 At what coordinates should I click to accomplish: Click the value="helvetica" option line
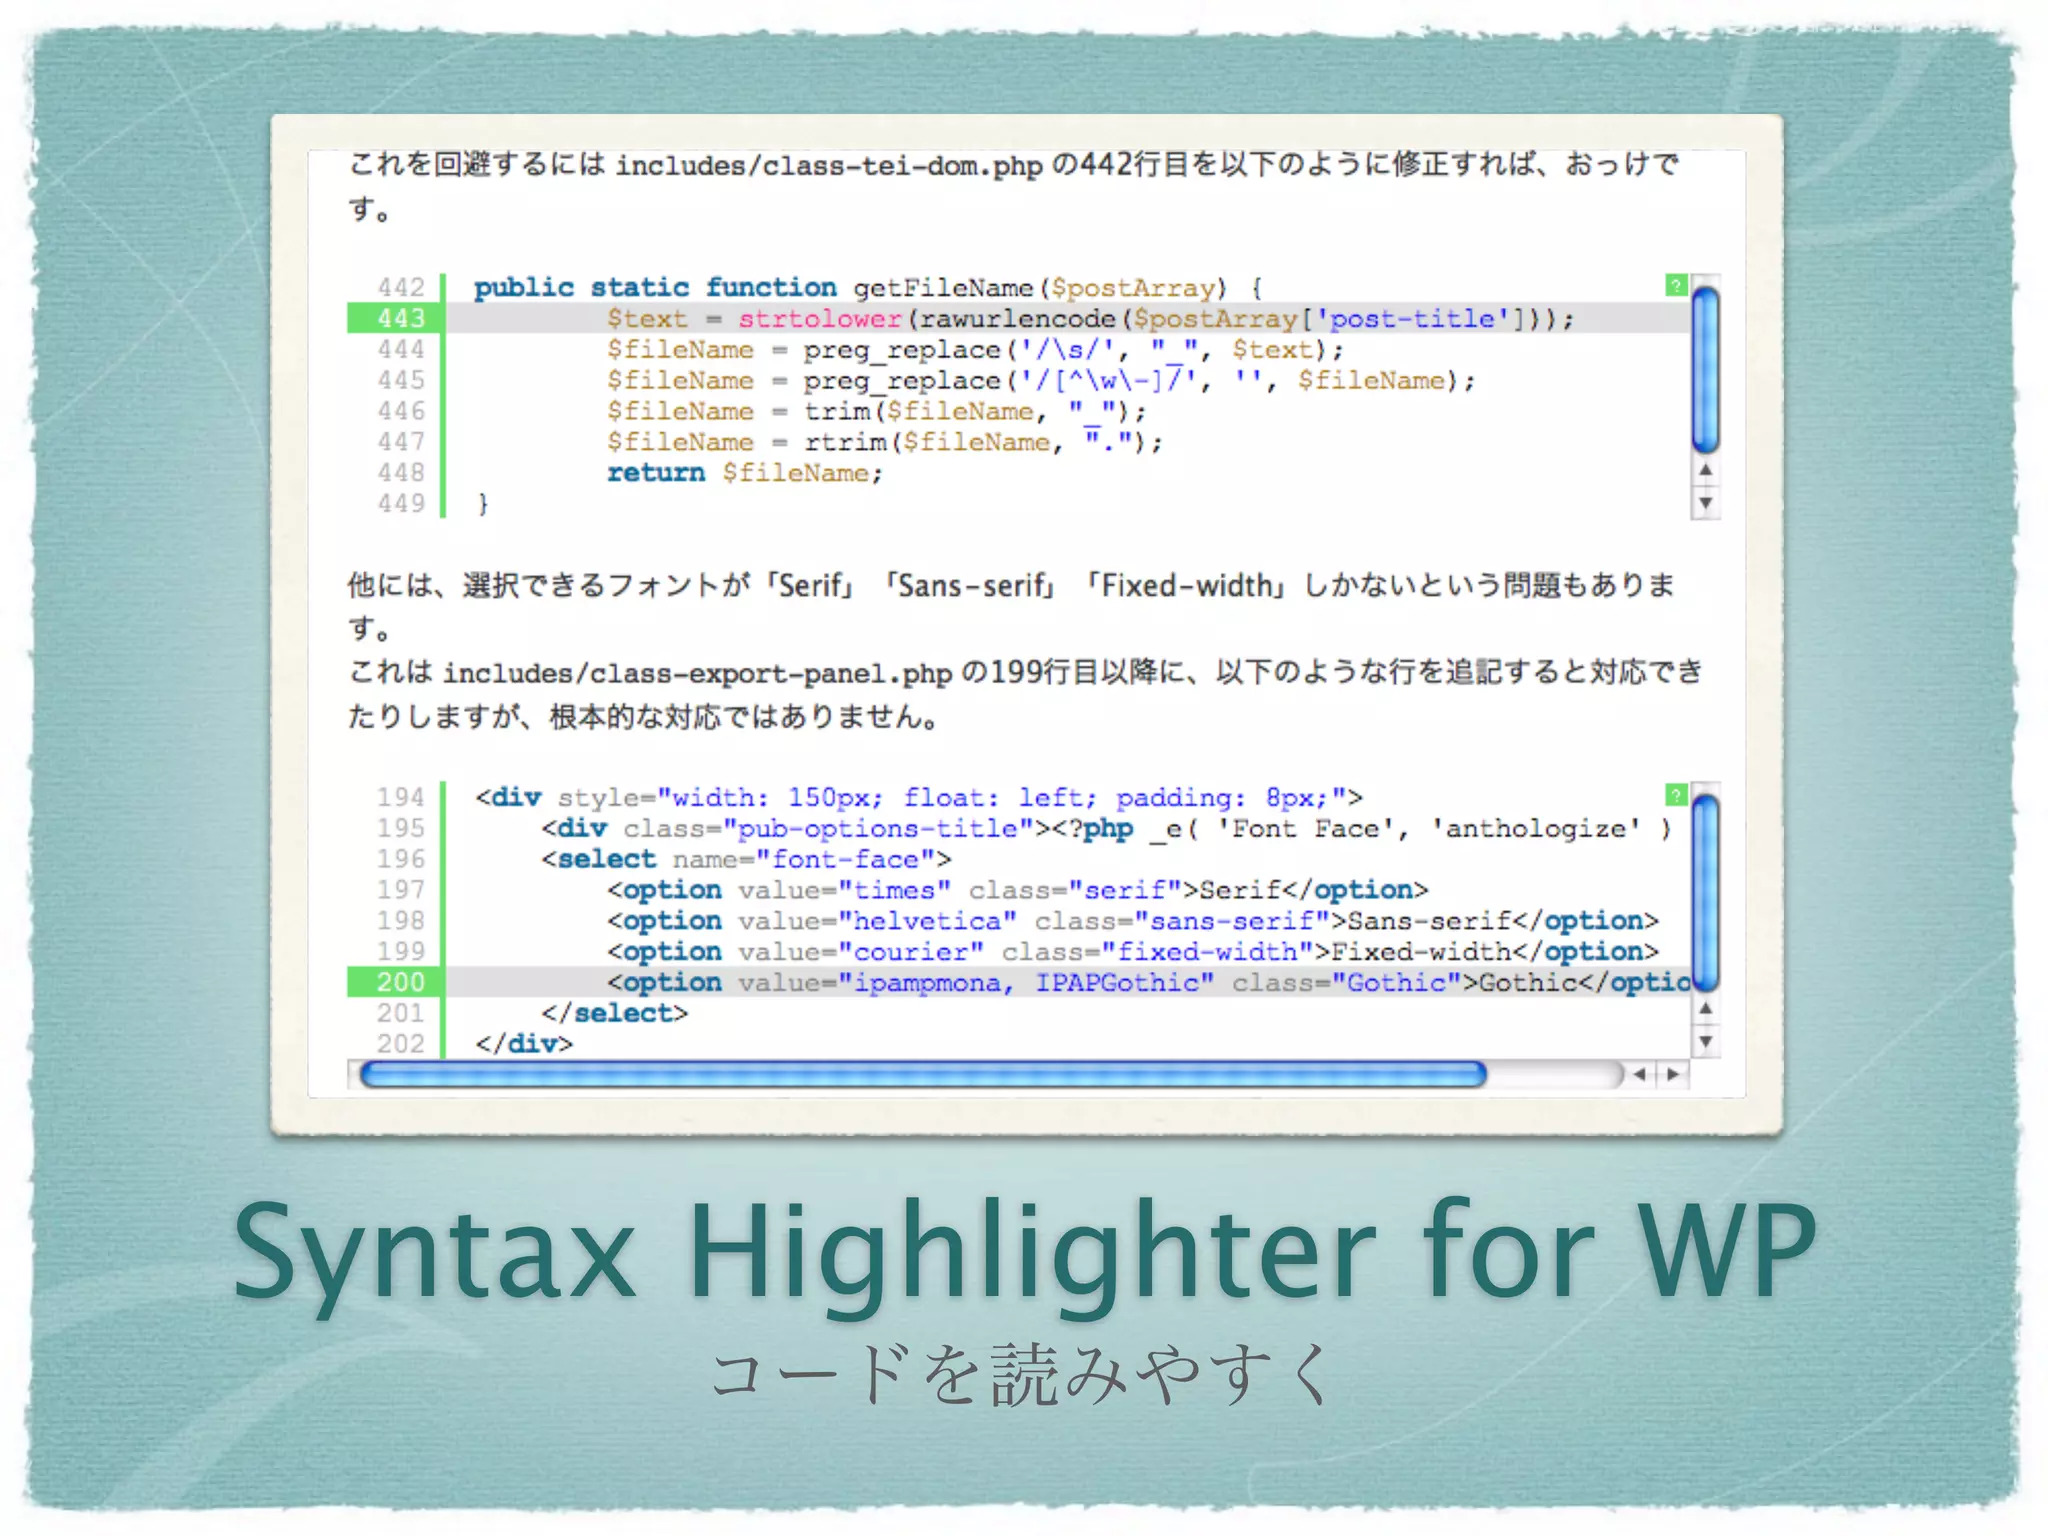click(1133, 921)
